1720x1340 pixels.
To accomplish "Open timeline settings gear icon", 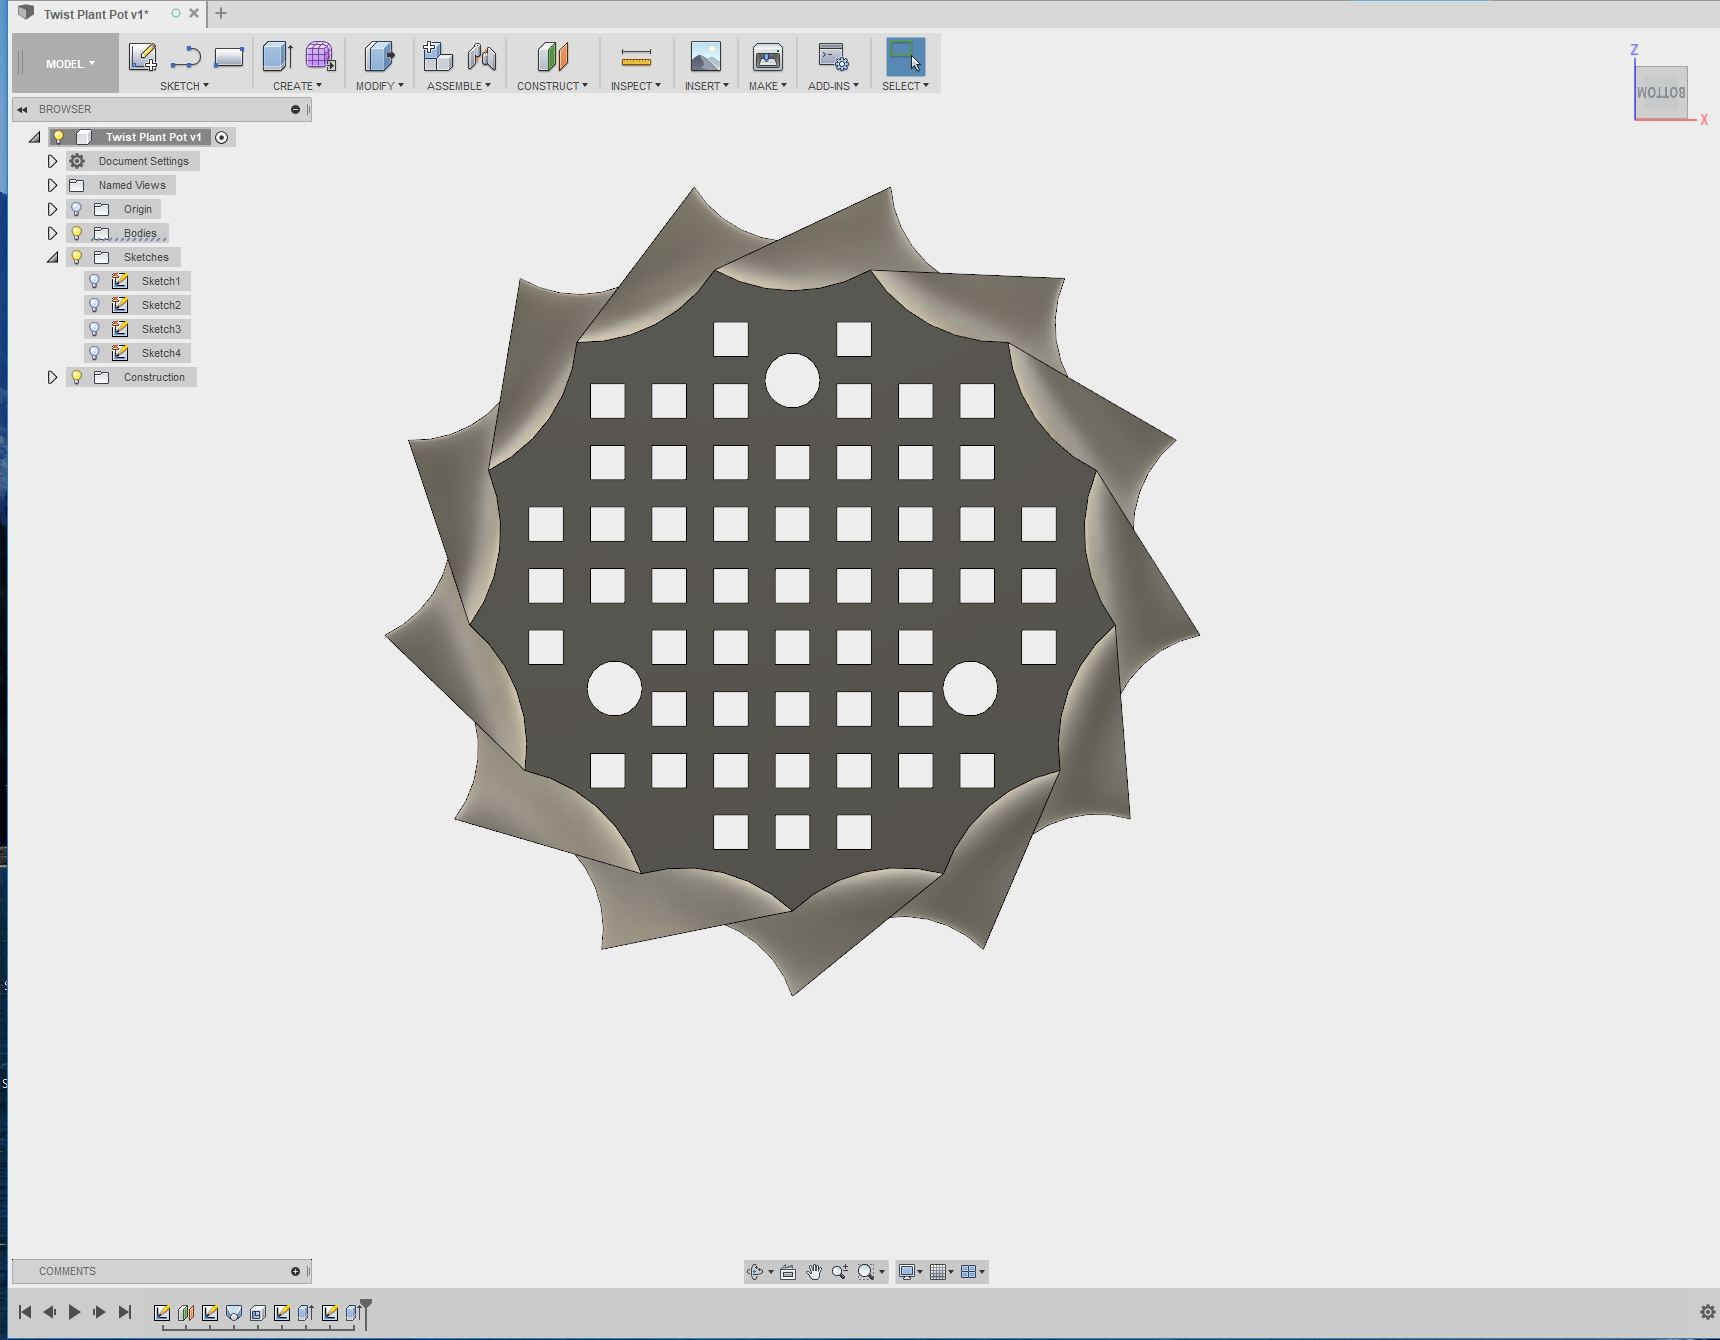I will 1708,1312.
